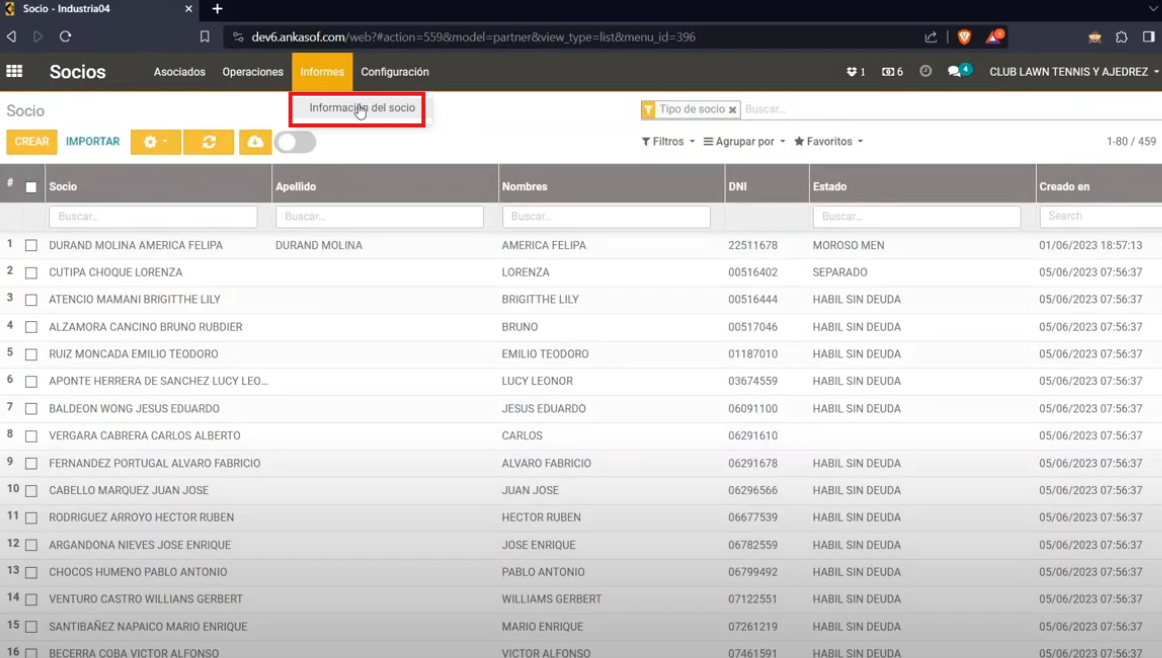Open the Configuración menu
Image resolution: width=1162 pixels, height=658 pixels.
394,72
